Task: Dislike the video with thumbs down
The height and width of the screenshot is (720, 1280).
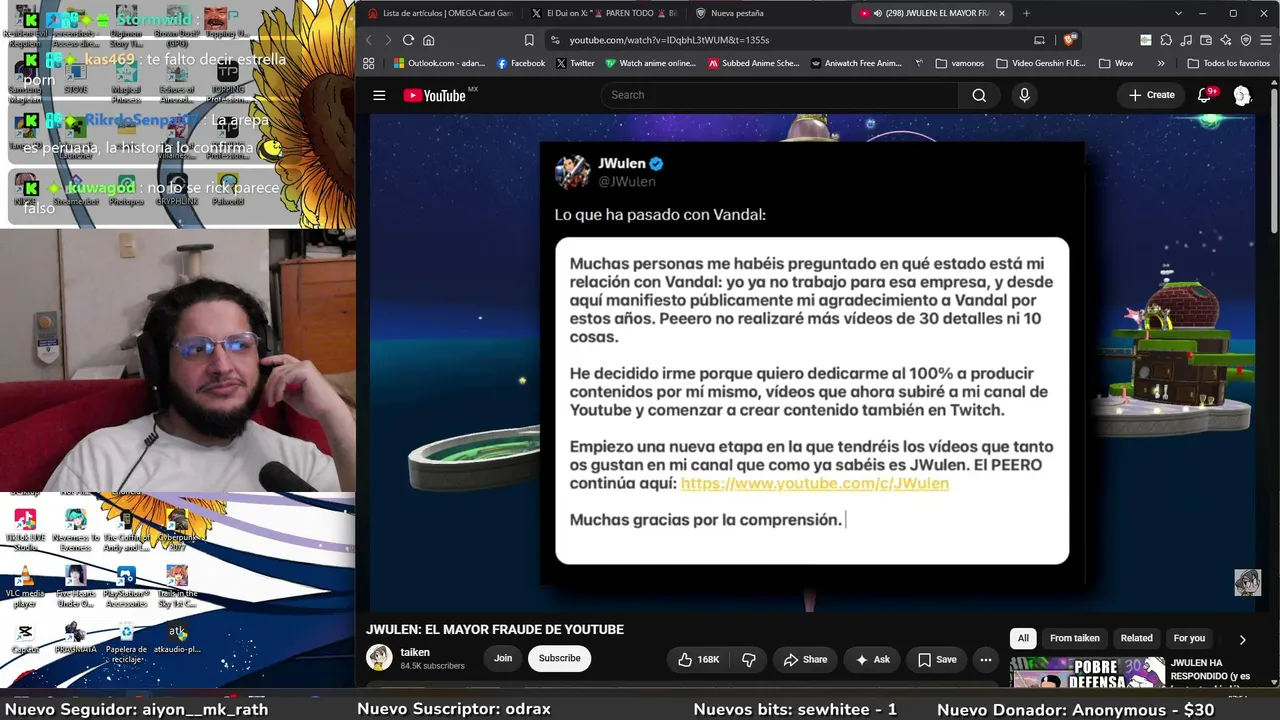Action: [748, 659]
